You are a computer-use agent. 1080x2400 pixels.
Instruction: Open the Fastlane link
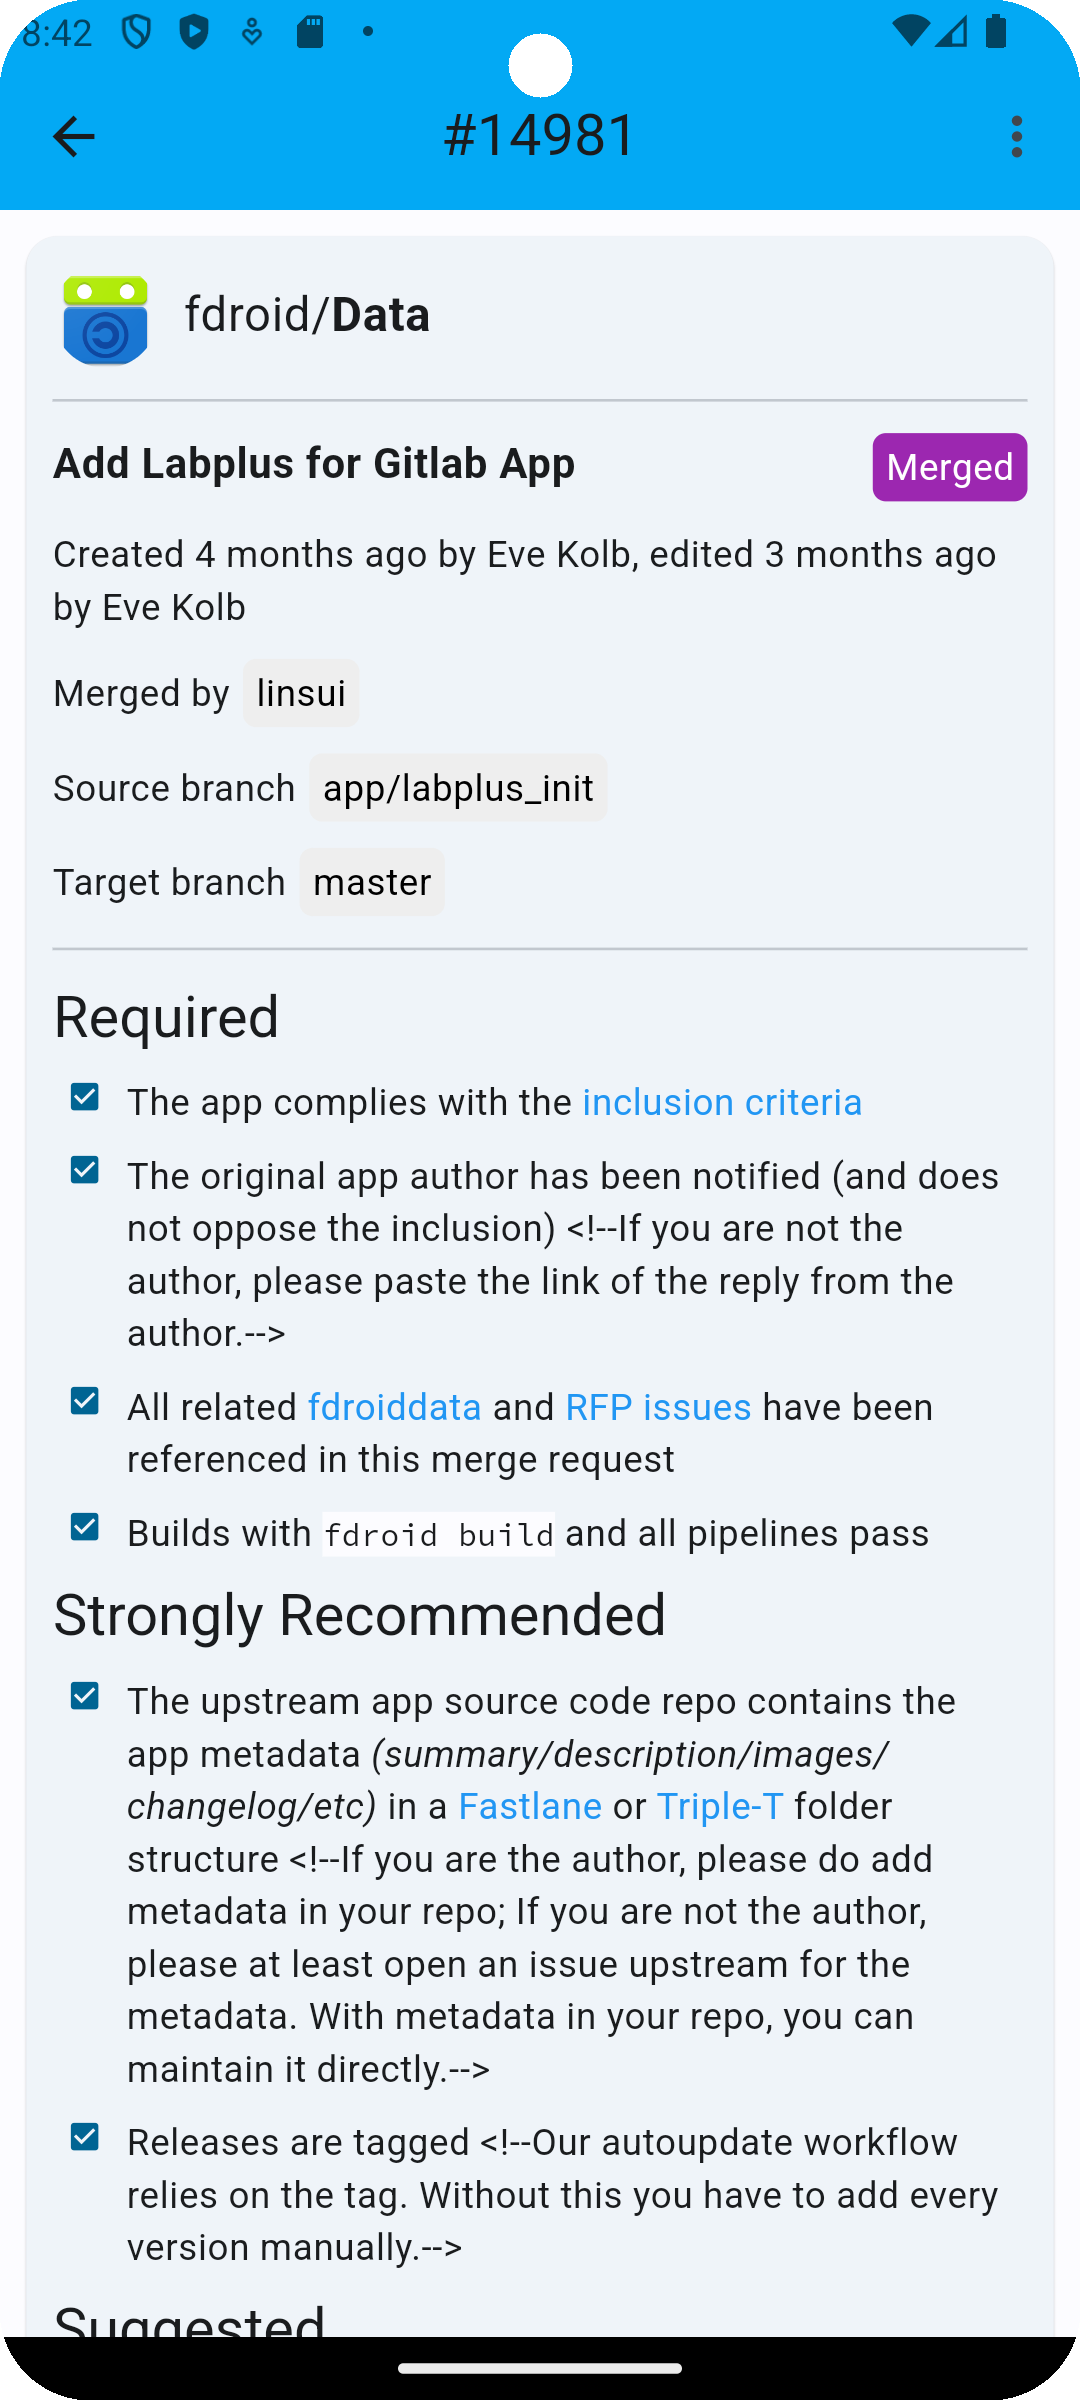pyautogui.click(x=530, y=1806)
